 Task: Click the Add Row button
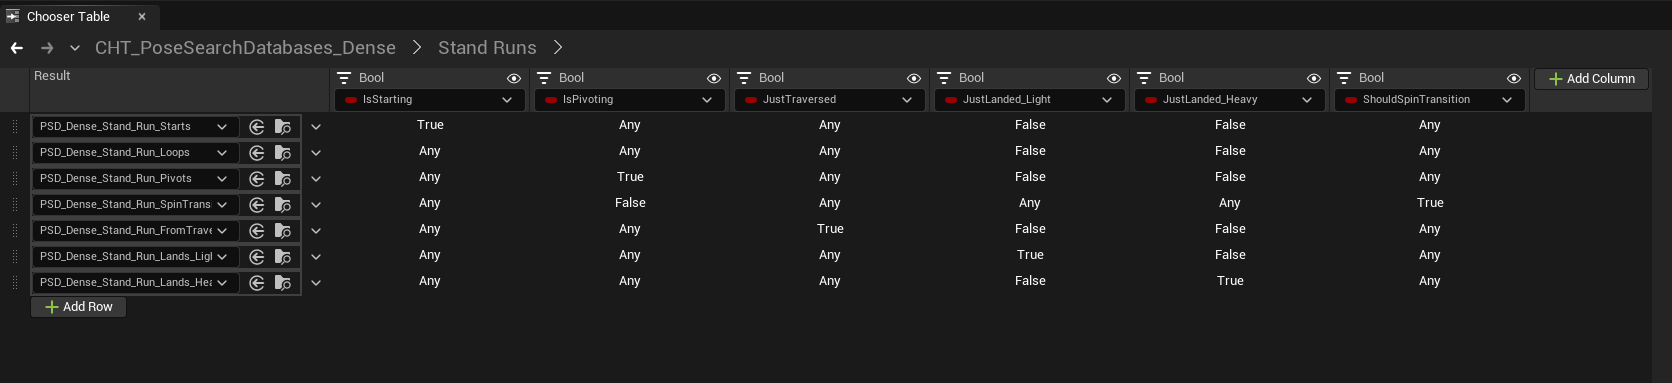tap(79, 307)
